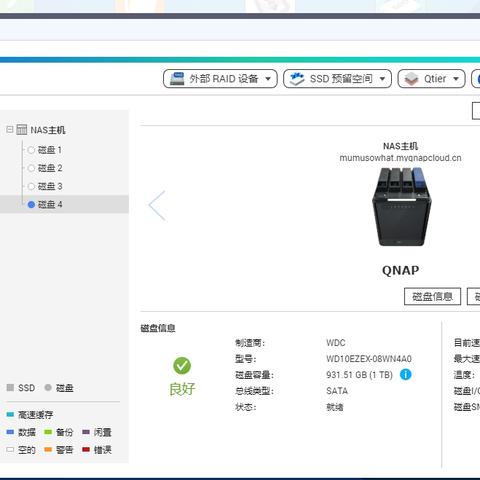
Task: Go to previous enclosure with left arrow
Action: 157,205
